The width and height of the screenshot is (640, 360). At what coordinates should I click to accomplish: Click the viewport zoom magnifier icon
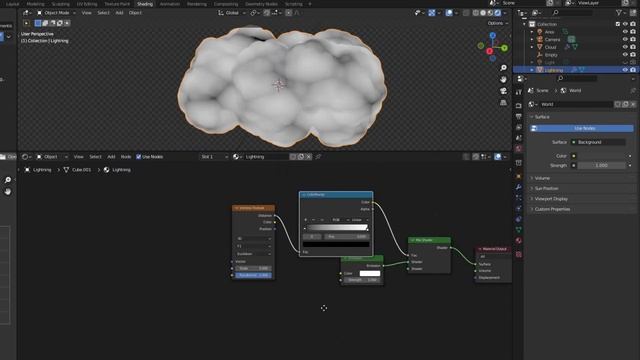503,68
